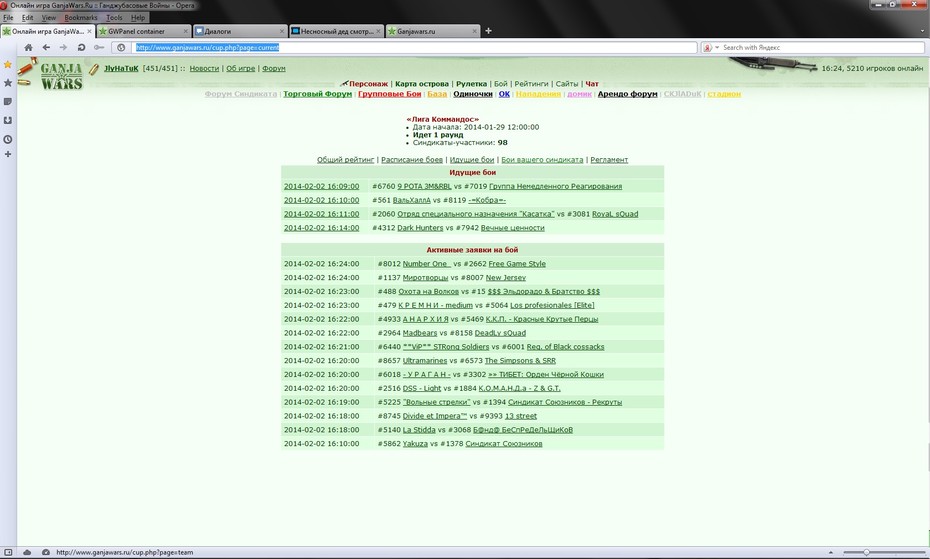Open the Форум header link

273,68
